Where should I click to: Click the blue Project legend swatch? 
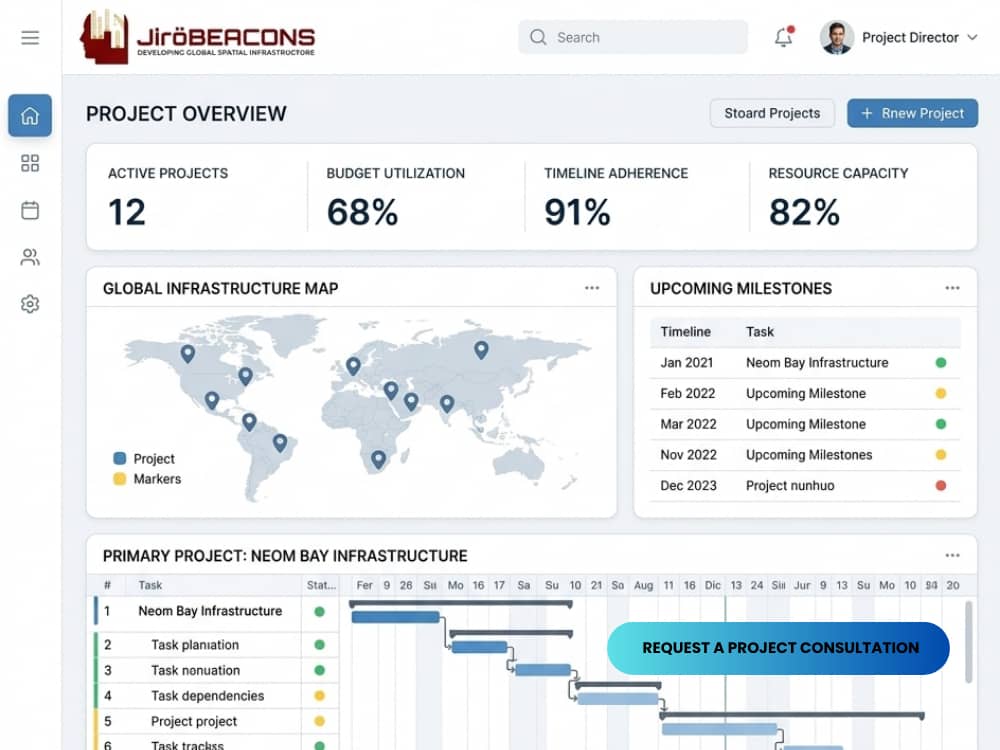click(119, 459)
